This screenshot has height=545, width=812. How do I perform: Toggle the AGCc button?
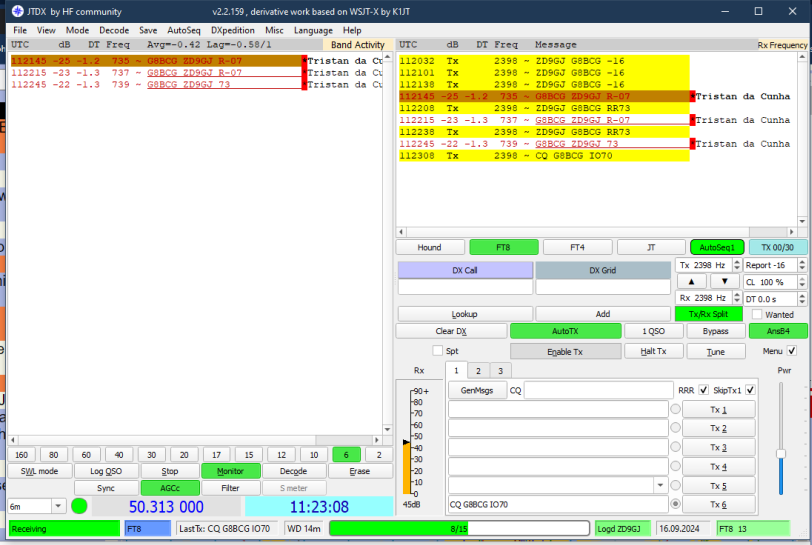point(170,488)
